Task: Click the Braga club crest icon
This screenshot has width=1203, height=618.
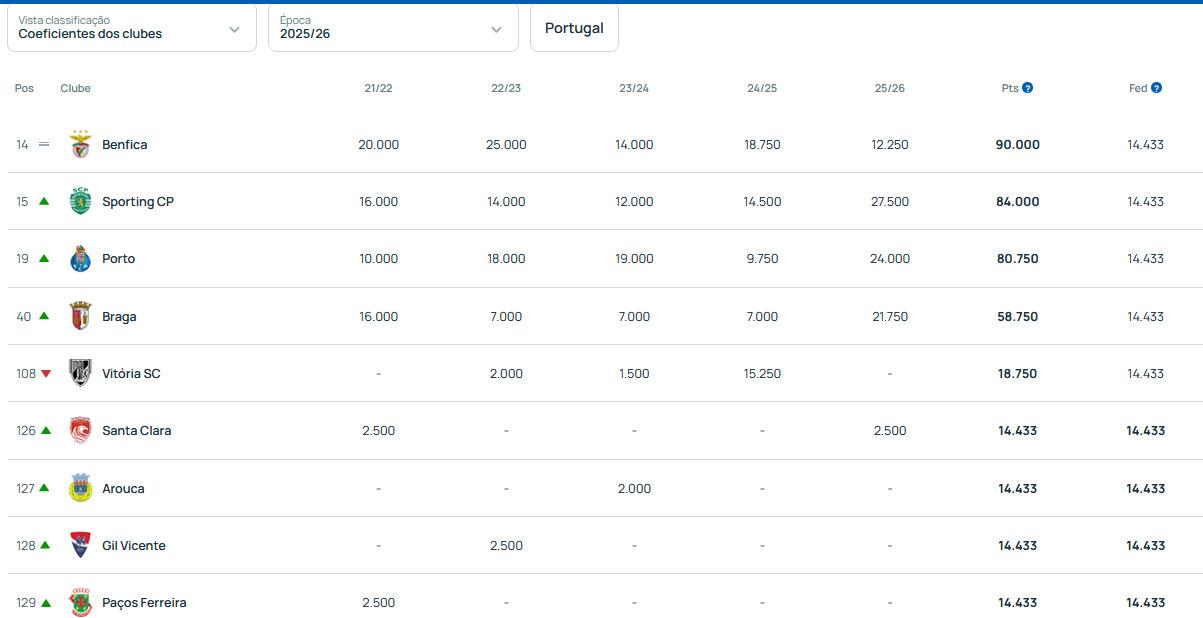Action: click(80, 316)
